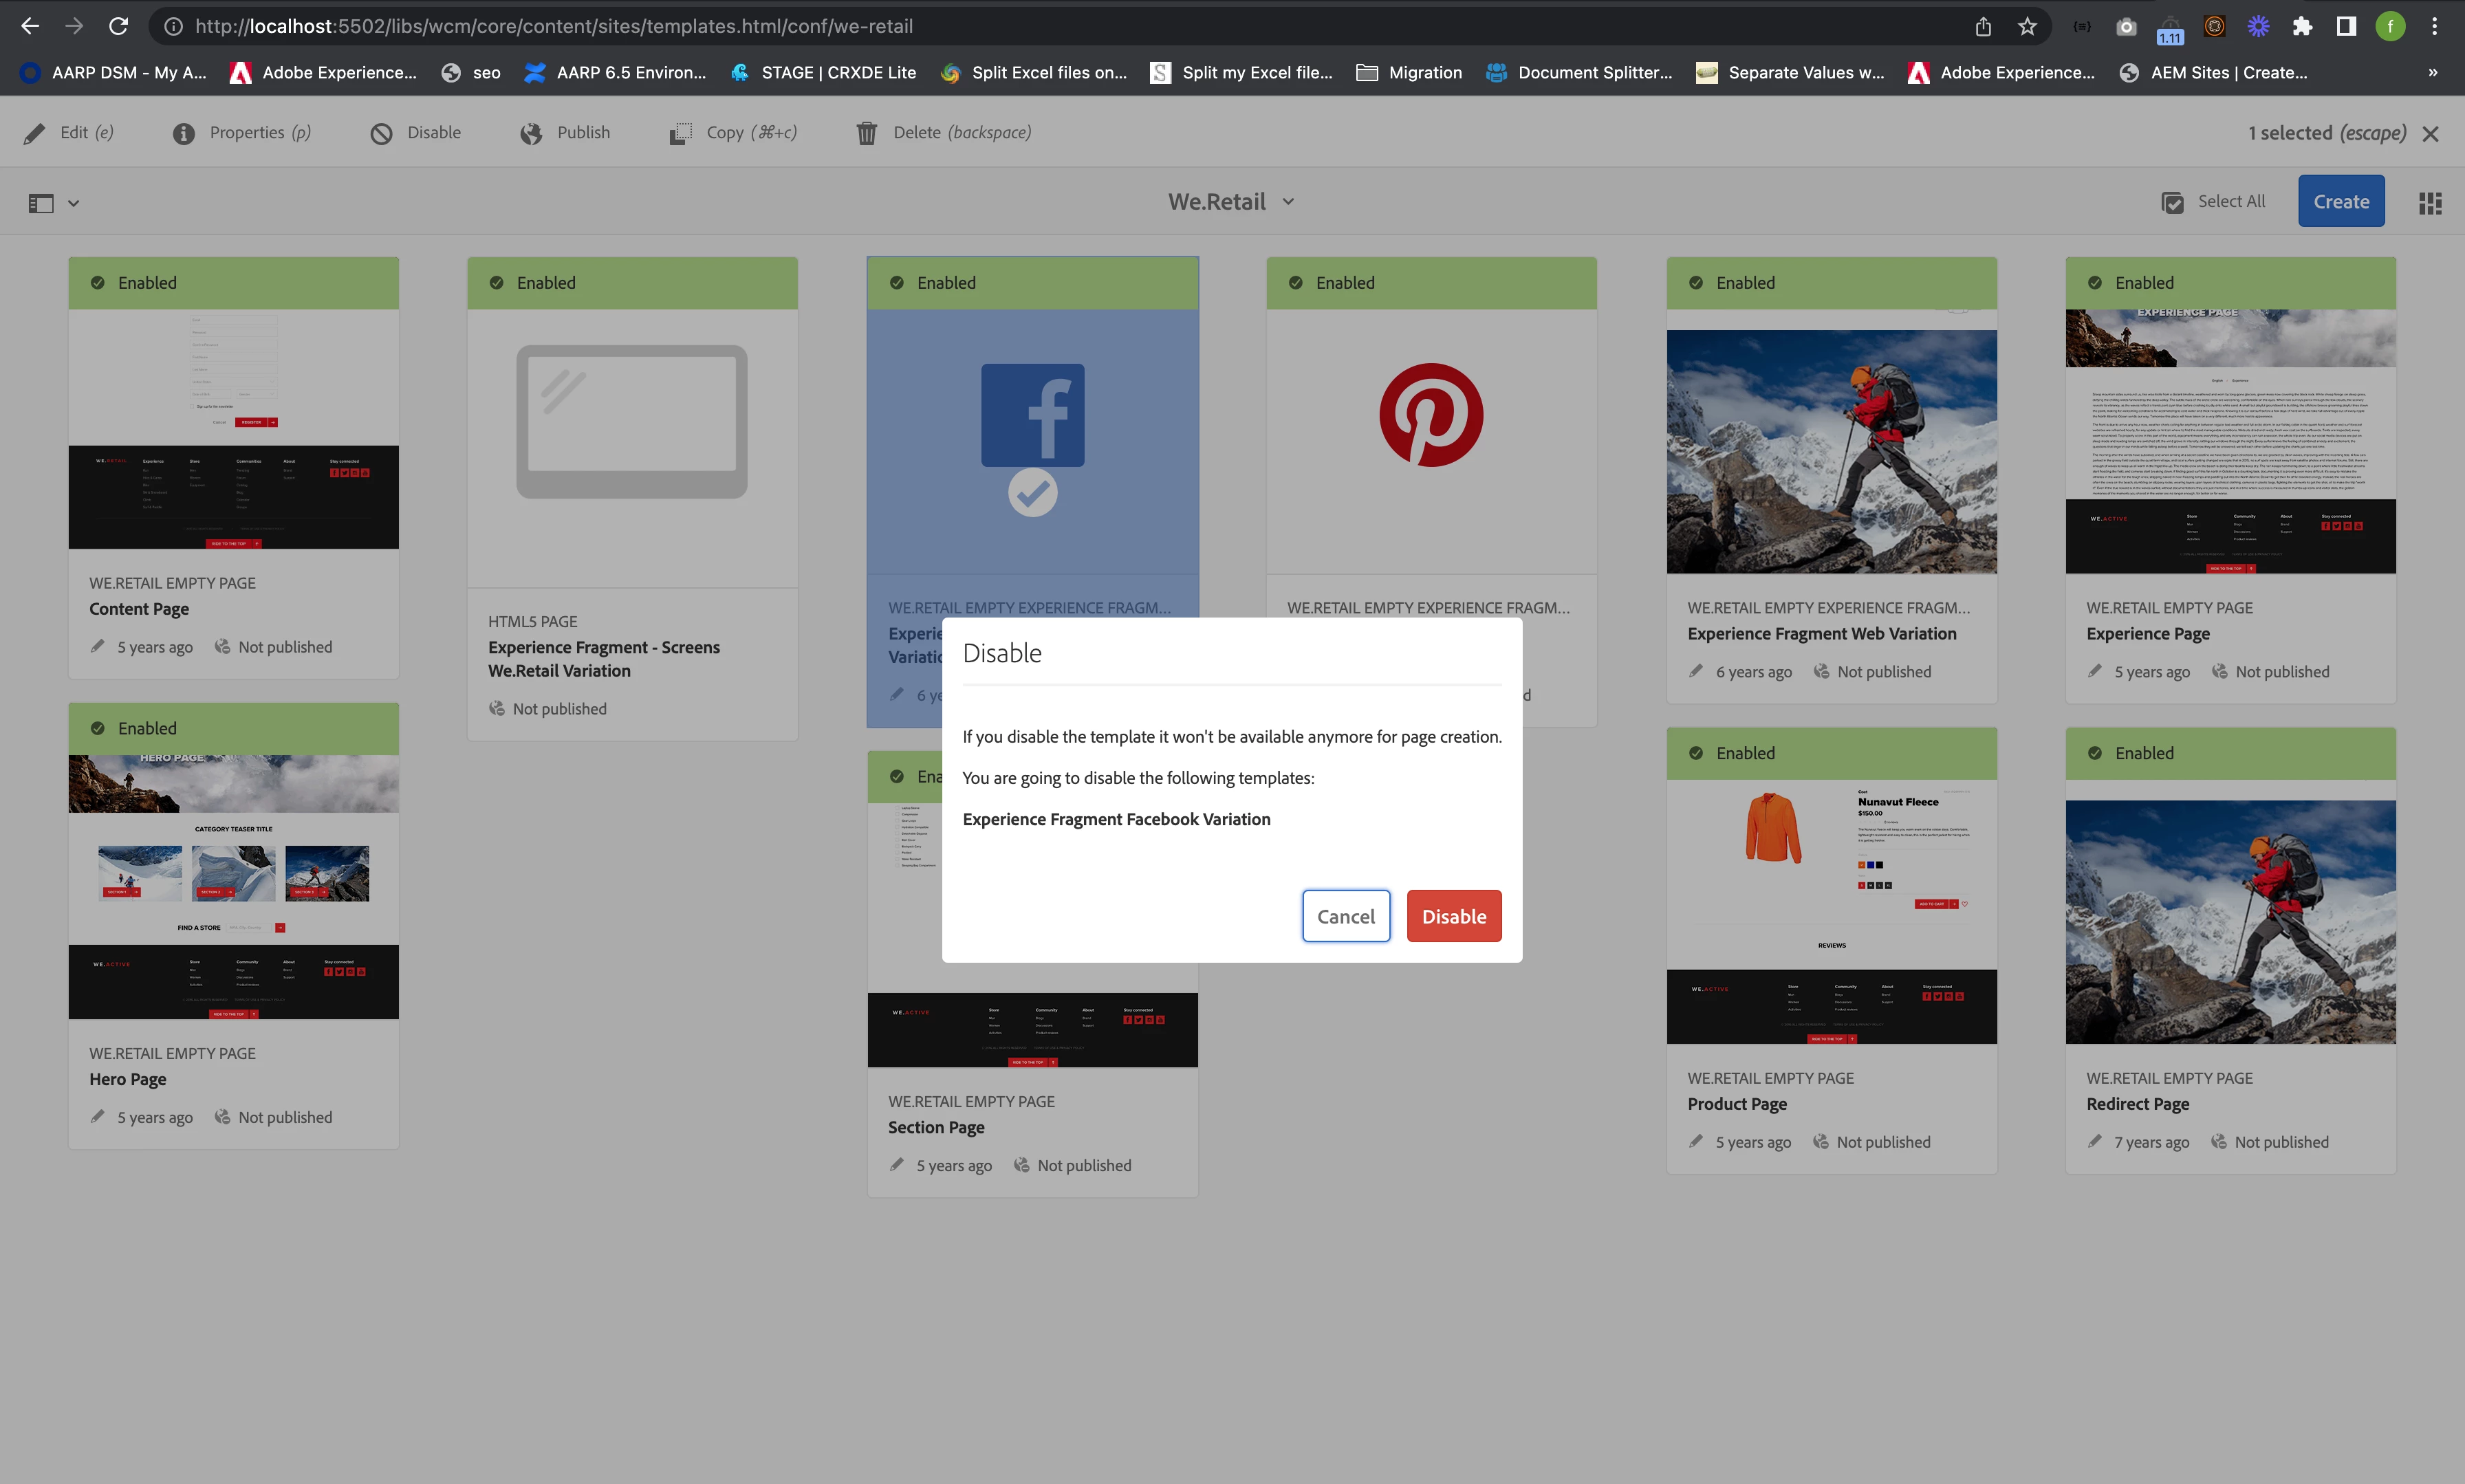Click the Delete trash icon

(x=866, y=133)
